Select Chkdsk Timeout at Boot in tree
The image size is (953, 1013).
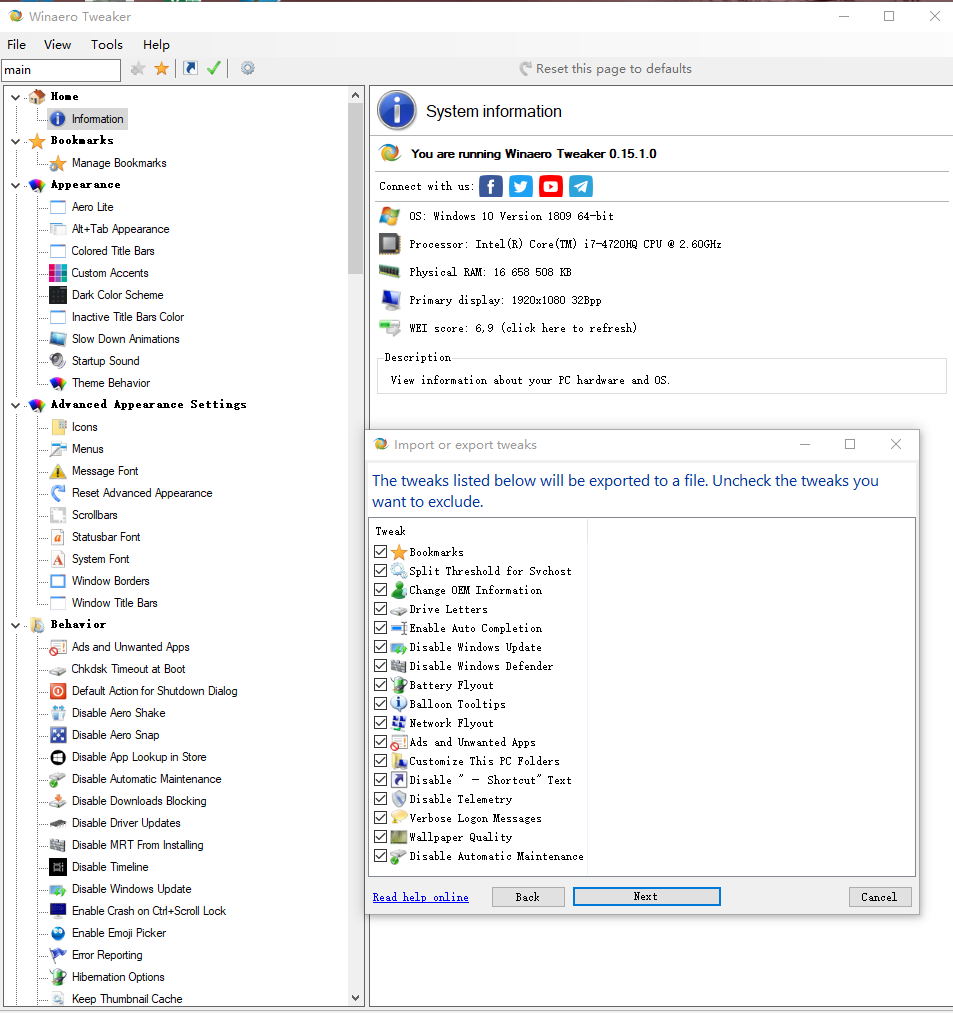[128, 669]
